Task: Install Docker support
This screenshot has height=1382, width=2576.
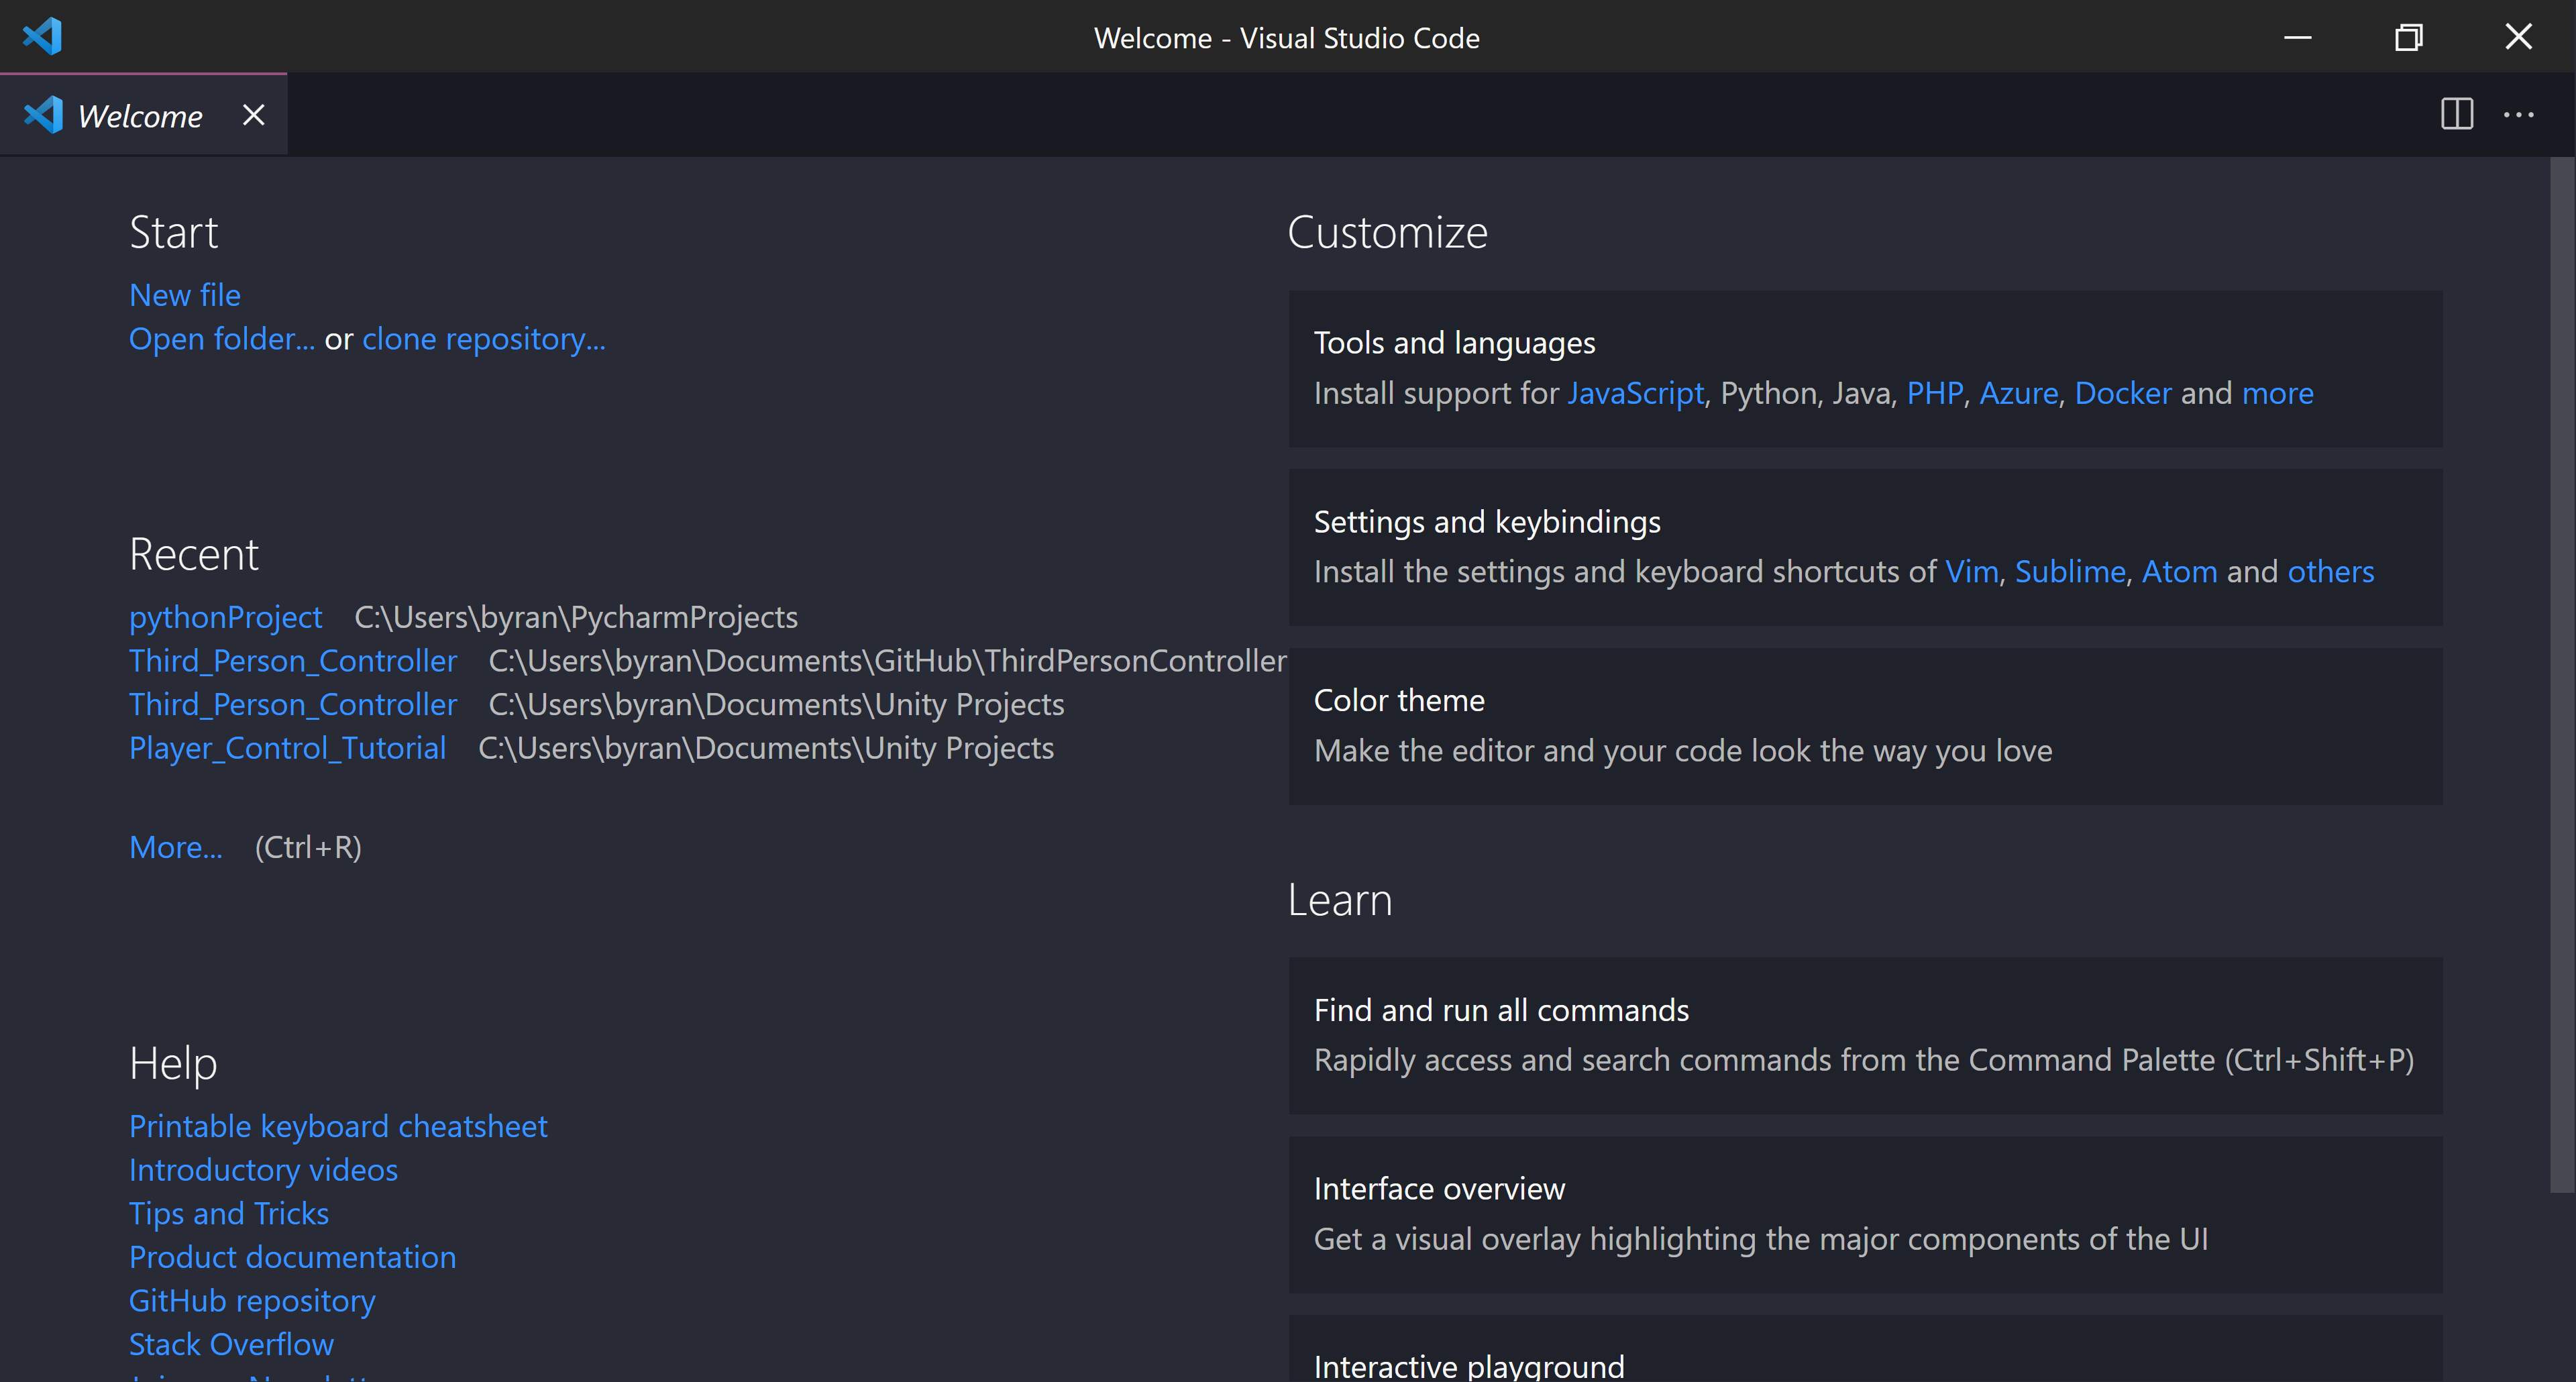Action: click(2123, 393)
